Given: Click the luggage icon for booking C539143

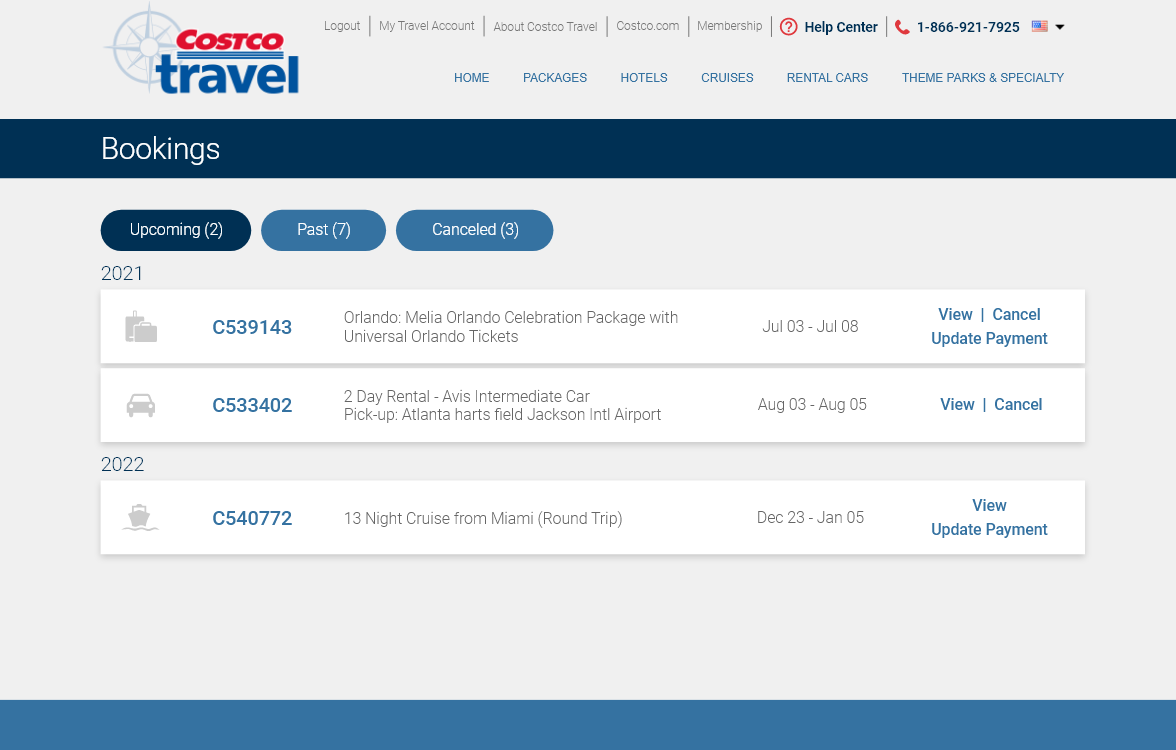Looking at the screenshot, I should pos(141,327).
